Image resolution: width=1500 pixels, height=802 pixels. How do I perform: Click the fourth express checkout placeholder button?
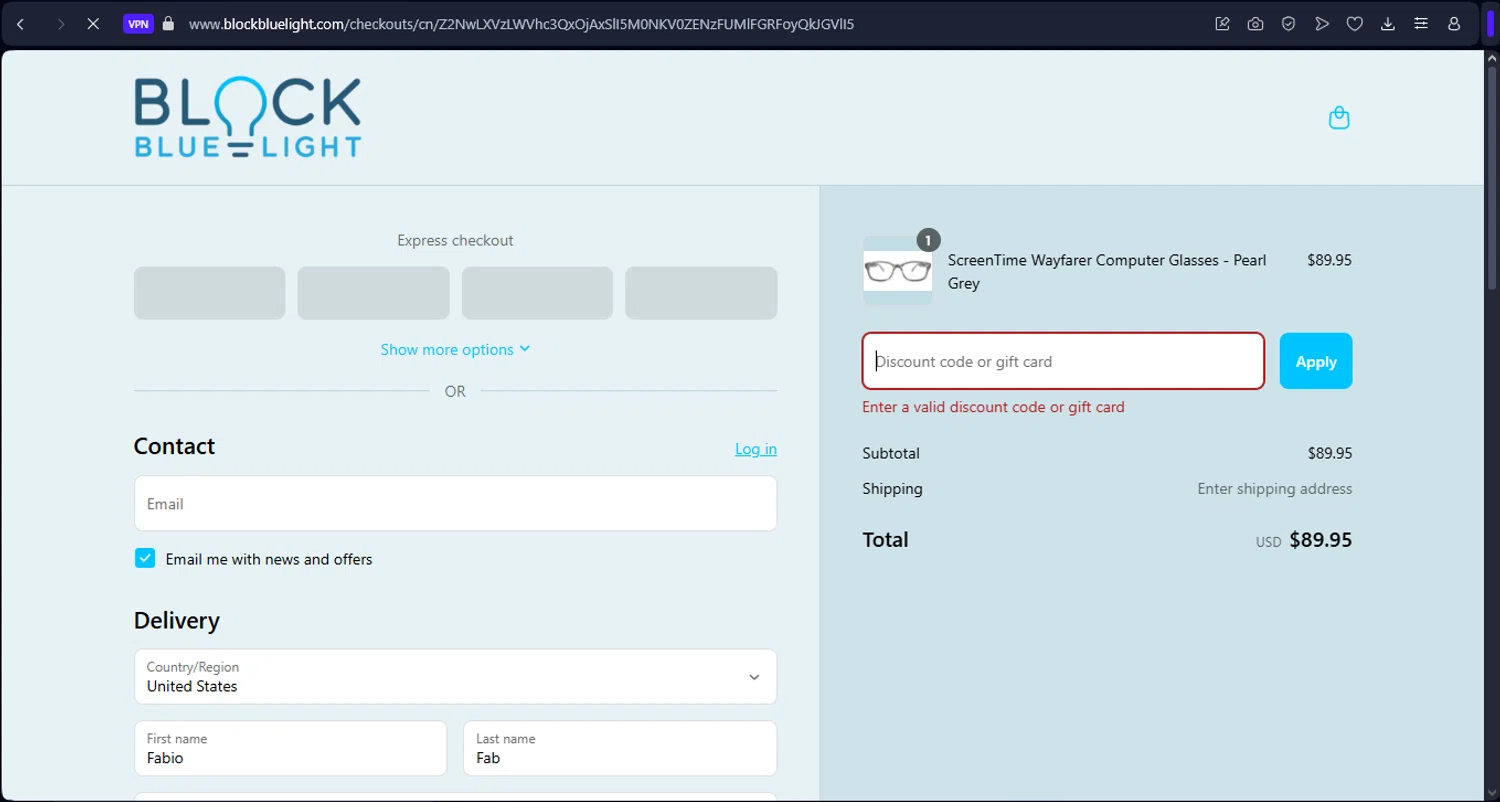tap(701, 293)
